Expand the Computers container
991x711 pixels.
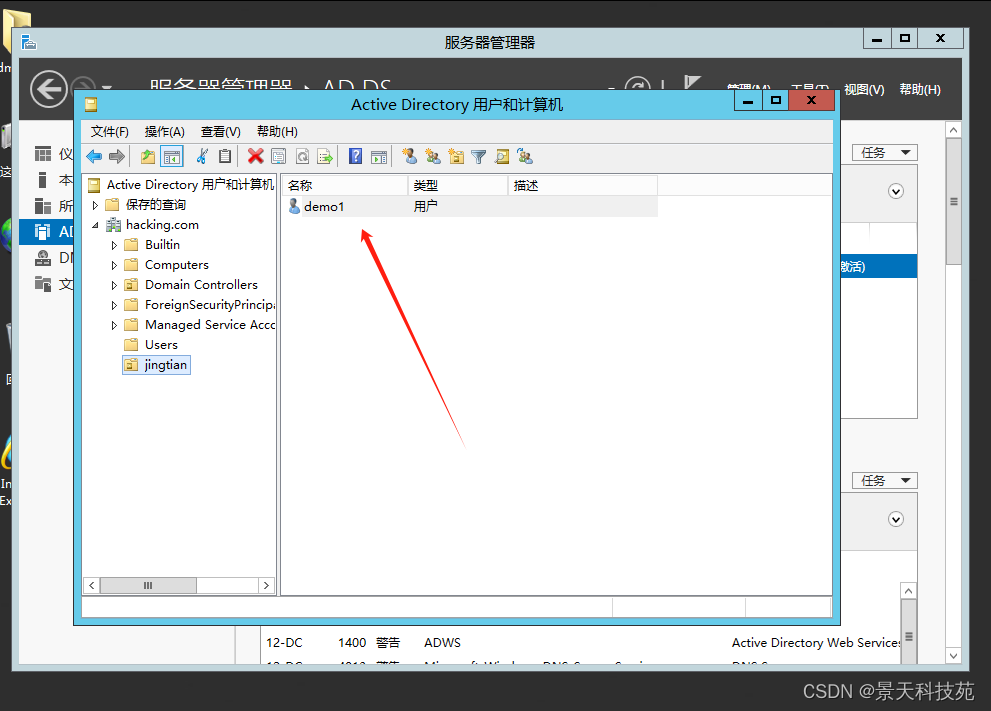point(114,265)
